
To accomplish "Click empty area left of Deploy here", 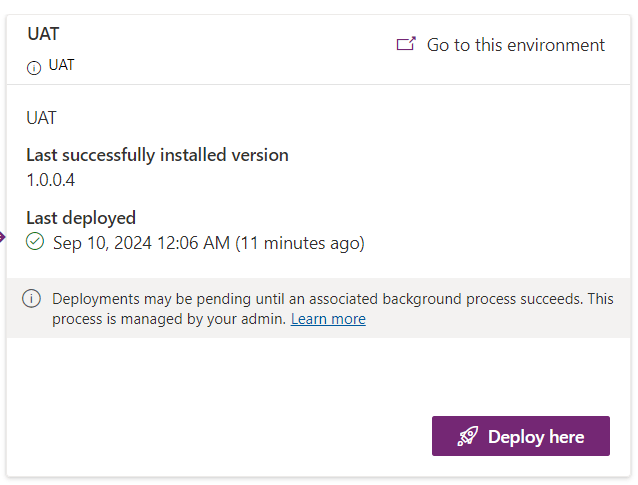I will click(x=220, y=436).
